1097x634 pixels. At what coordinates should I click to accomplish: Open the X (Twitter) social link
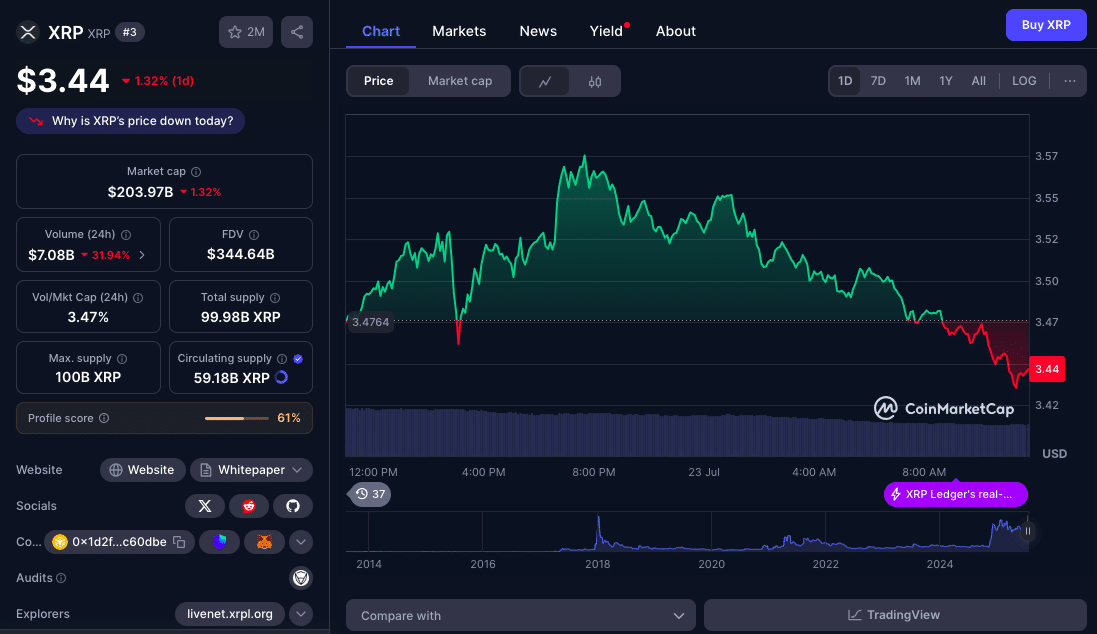point(205,506)
